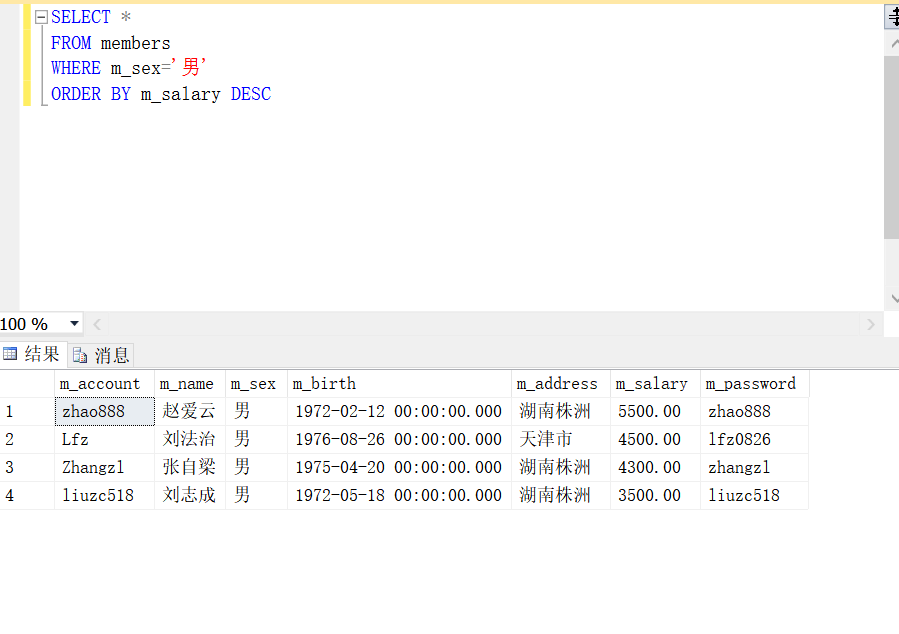899x634 pixels.
Task: Select the m_password column header
Action: coord(755,383)
